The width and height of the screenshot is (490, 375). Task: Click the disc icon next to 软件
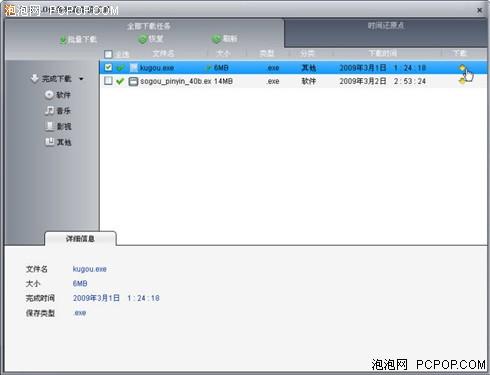[x=49, y=95]
